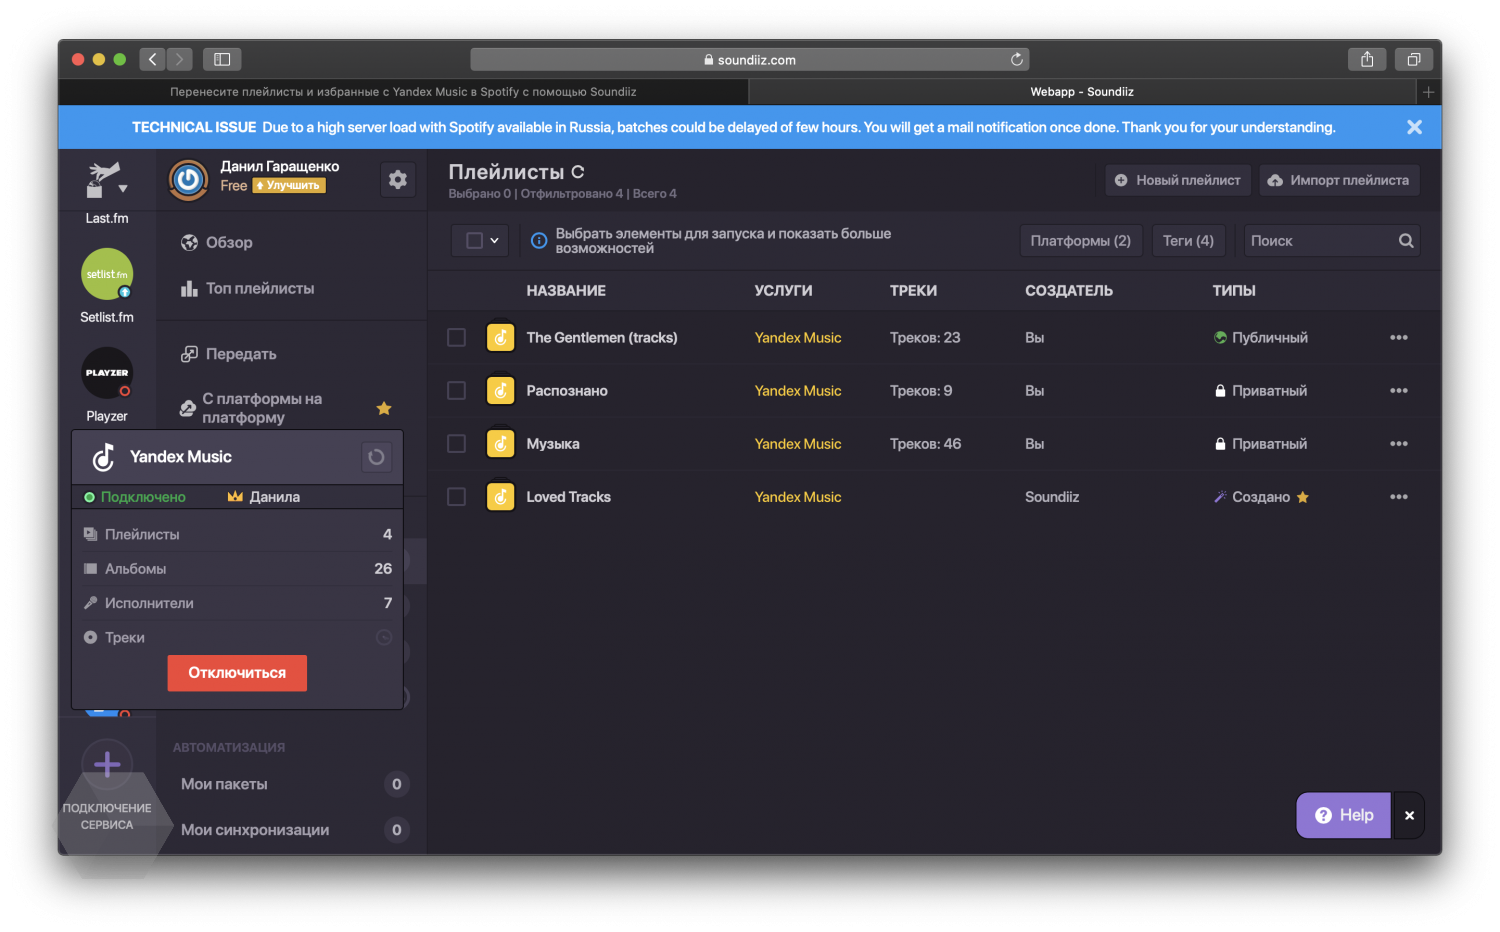Tick the Музыка playlist checkbox

(456, 444)
